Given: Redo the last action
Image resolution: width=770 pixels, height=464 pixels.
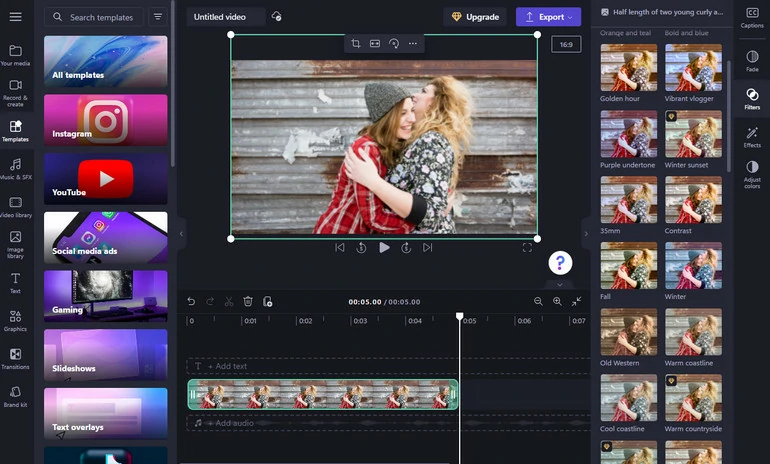Looking at the screenshot, I should (210, 301).
